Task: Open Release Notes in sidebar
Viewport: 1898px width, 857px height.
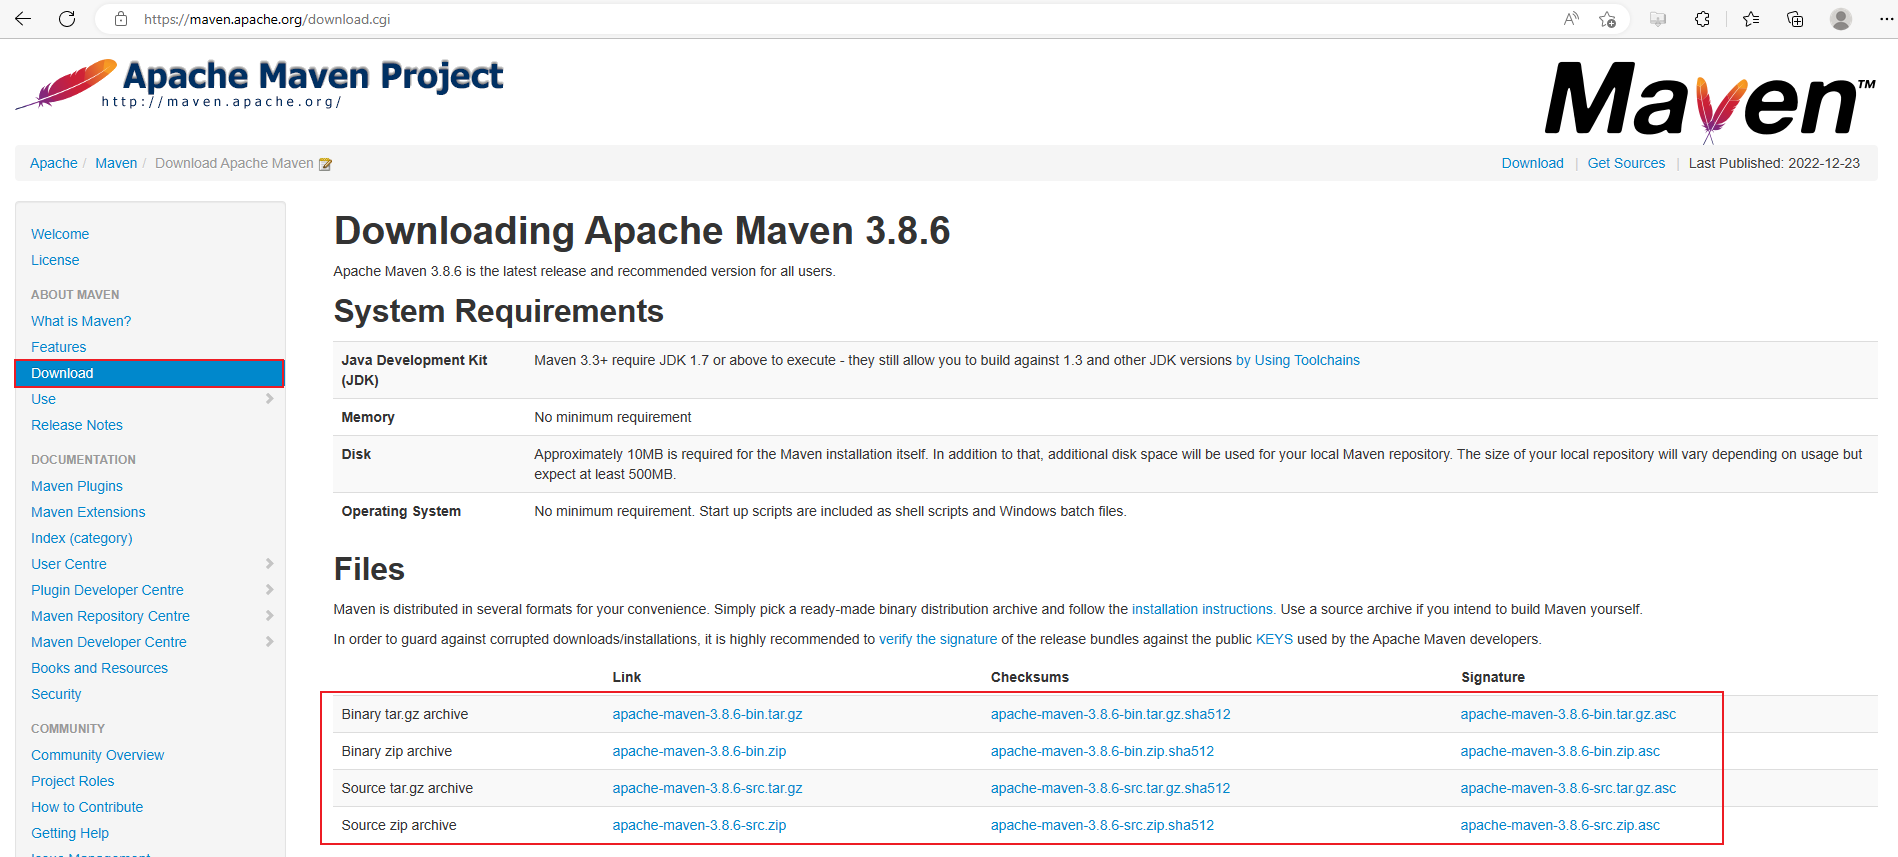Action: tap(77, 425)
